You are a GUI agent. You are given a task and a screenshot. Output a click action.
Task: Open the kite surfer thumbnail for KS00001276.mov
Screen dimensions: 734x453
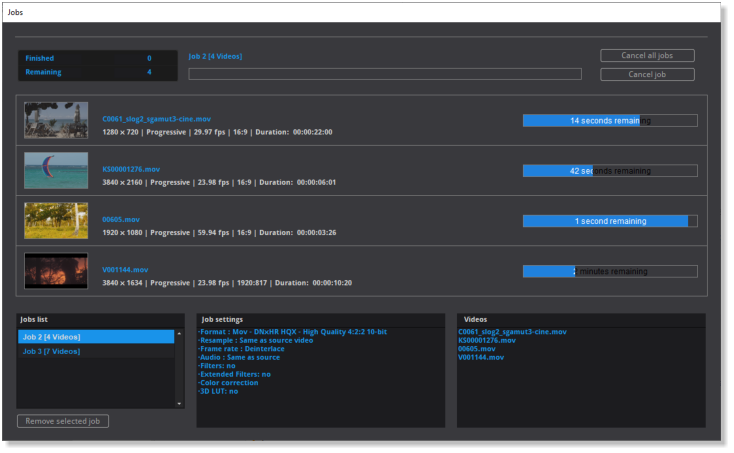point(56,170)
